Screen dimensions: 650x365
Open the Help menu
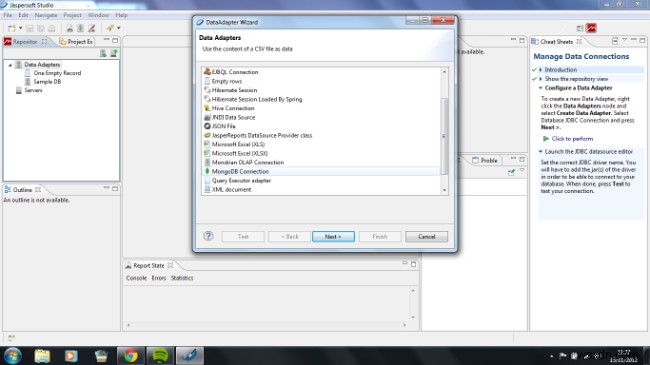tap(121, 15)
